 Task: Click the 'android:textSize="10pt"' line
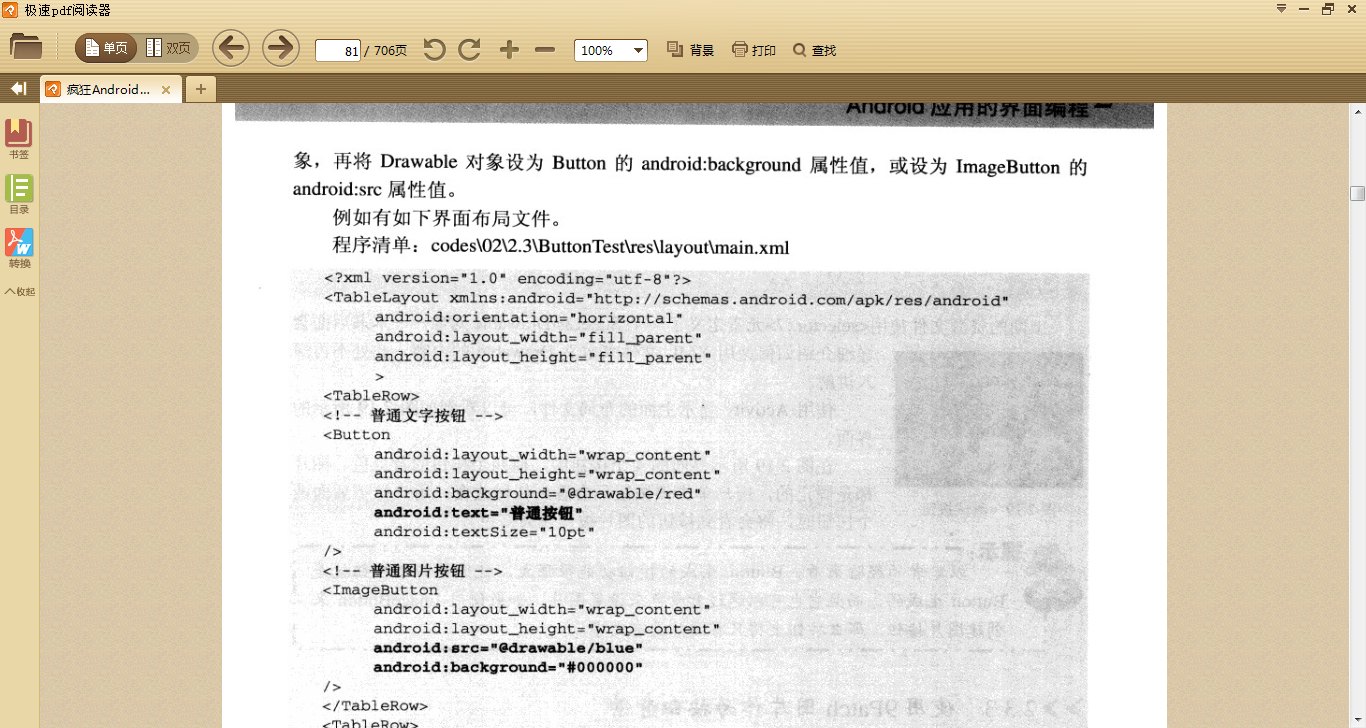click(x=484, y=531)
